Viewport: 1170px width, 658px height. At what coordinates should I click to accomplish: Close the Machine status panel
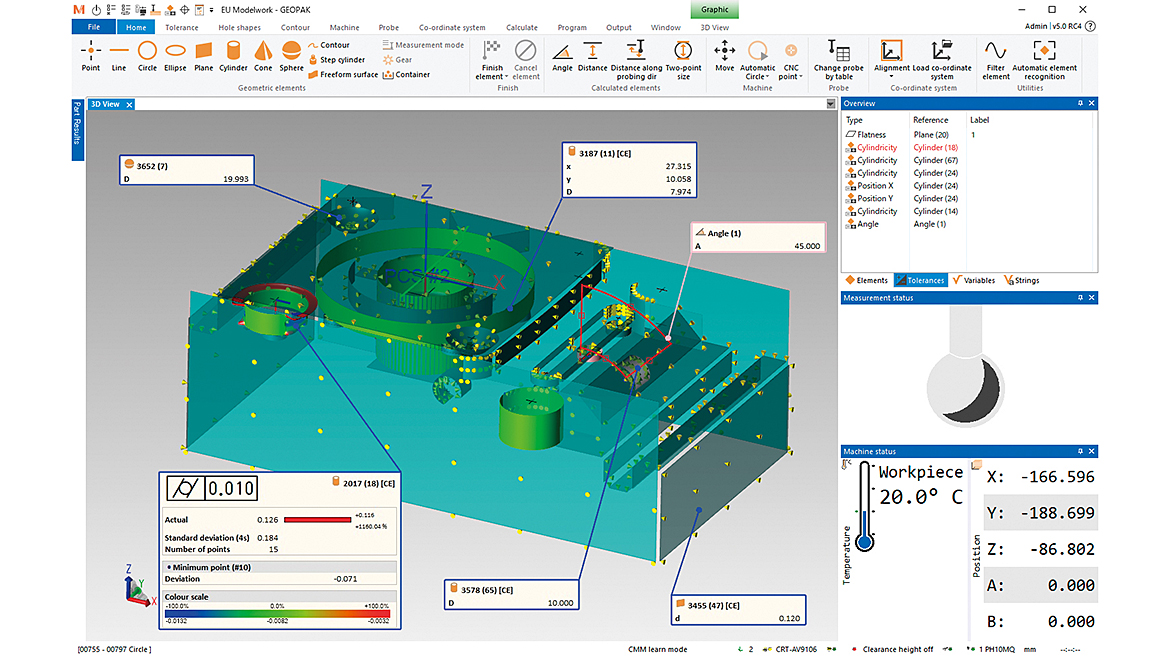click(x=1092, y=451)
